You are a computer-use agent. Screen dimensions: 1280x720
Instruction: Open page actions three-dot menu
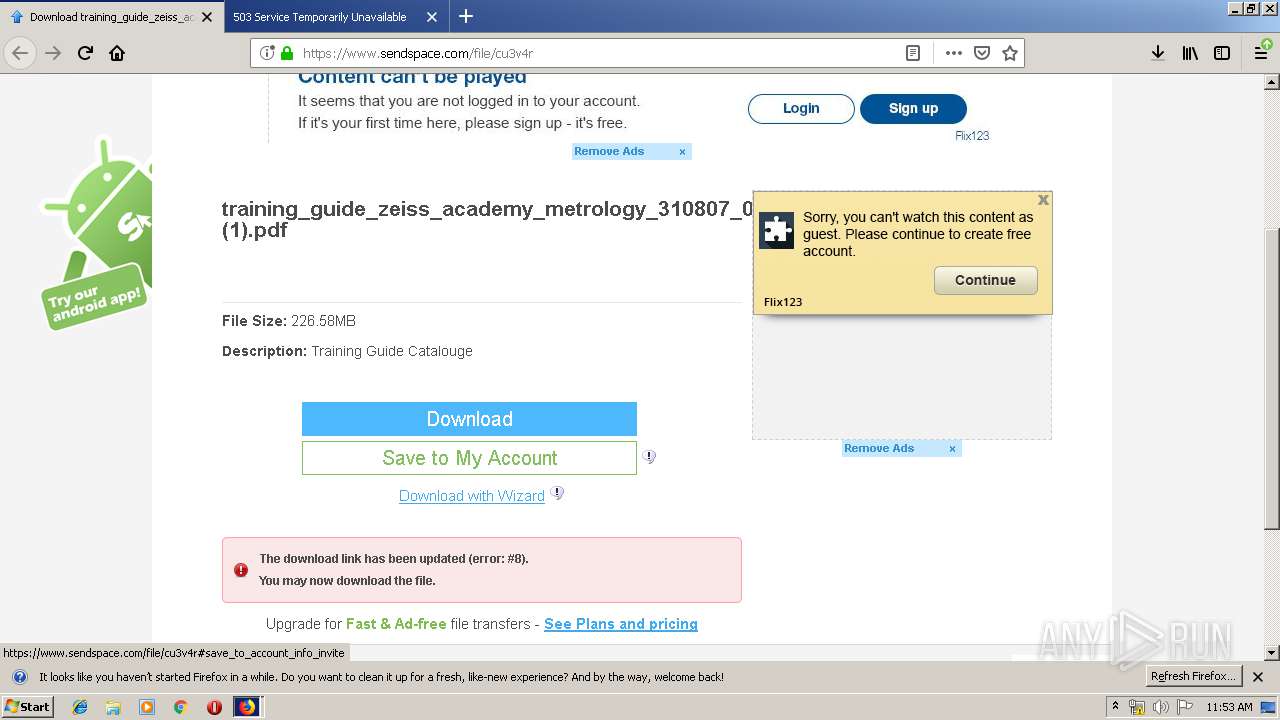click(954, 53)
